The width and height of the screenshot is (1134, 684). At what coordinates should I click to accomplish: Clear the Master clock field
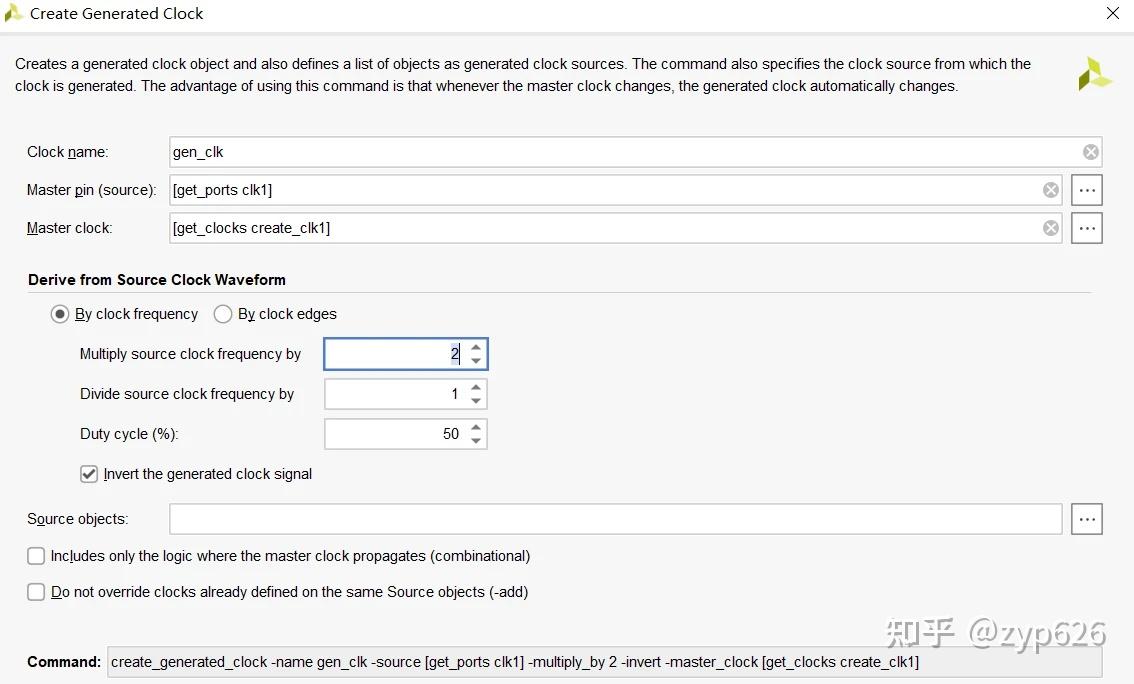pyautogui.click(x=1050, y=228)
